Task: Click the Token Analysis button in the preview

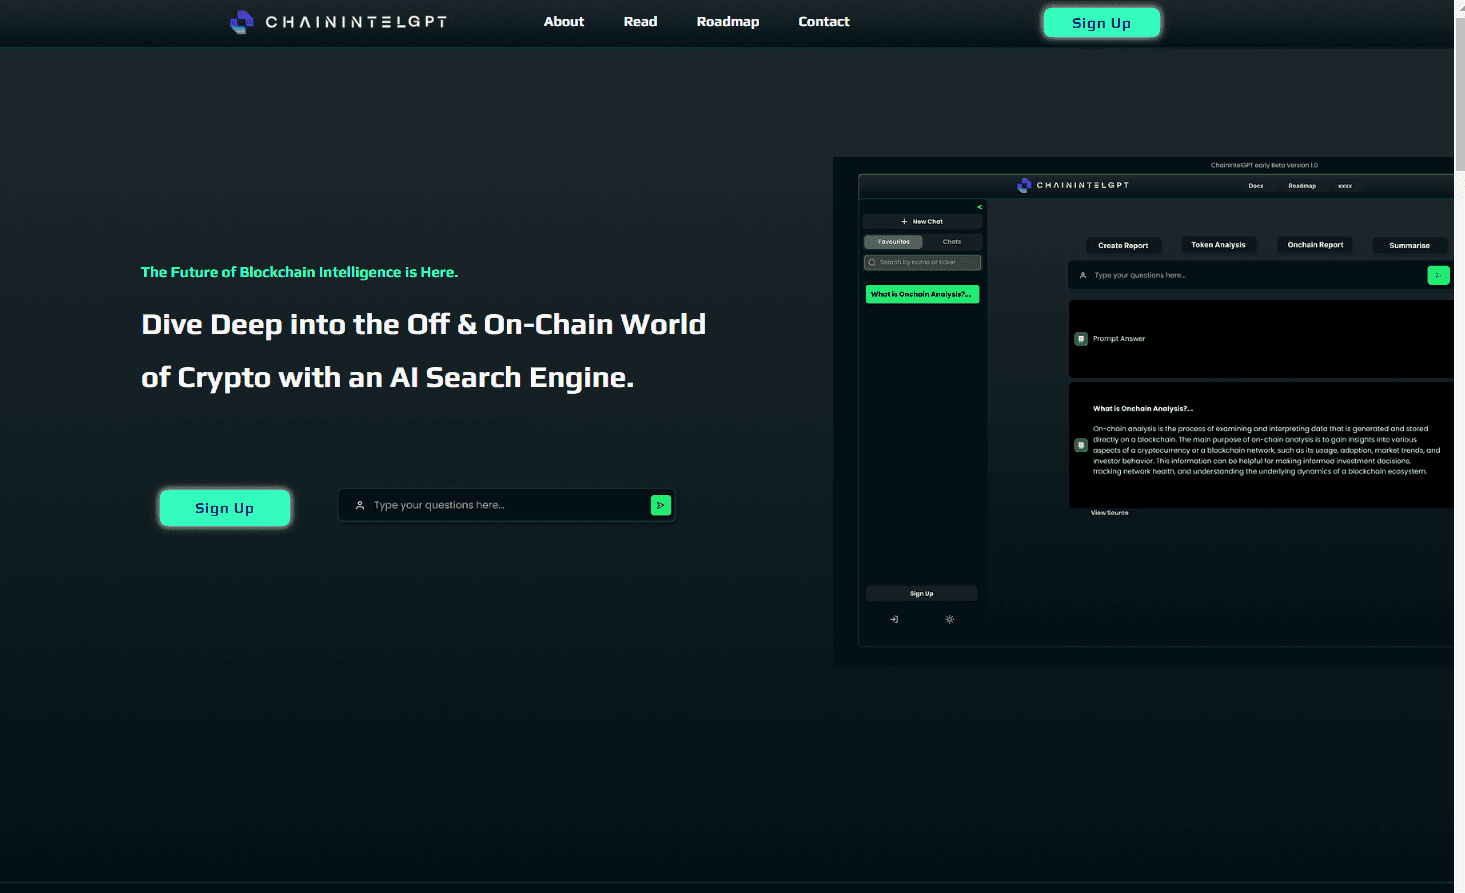Action: (1218, 245)
